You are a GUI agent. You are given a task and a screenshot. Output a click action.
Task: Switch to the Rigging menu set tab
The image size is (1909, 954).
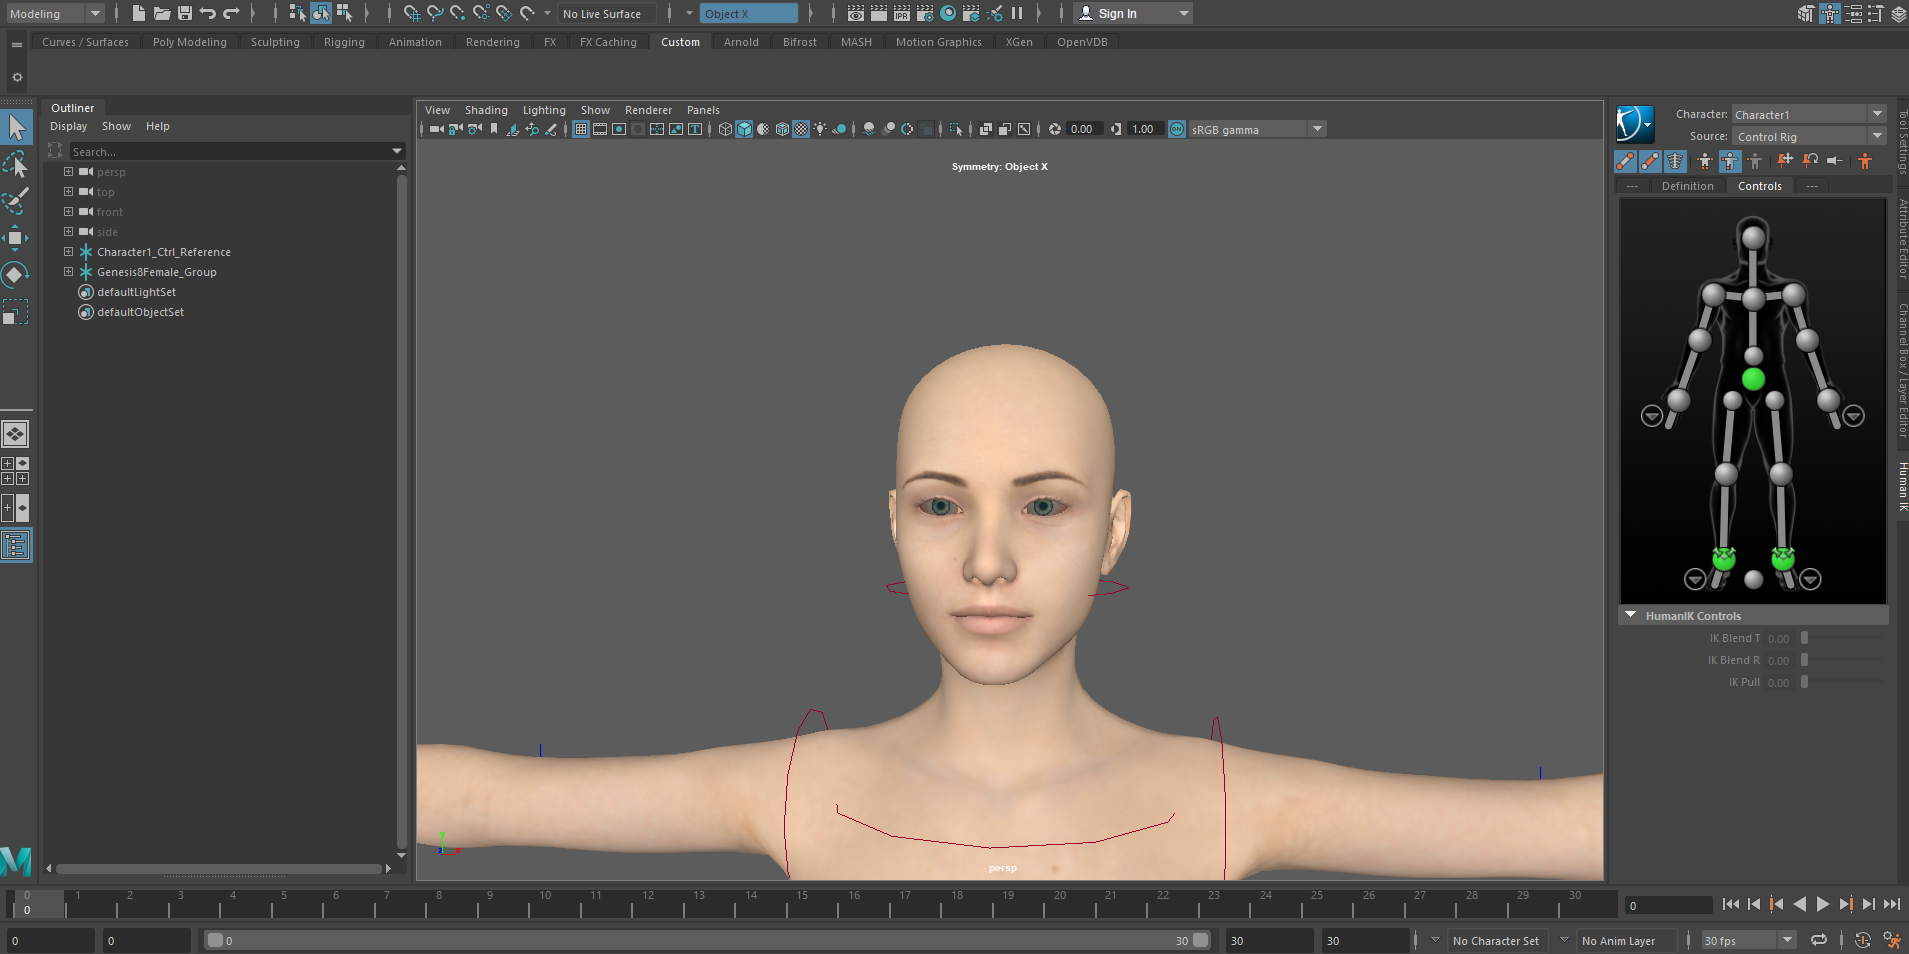pyautogui.click(x=344, y=41)
